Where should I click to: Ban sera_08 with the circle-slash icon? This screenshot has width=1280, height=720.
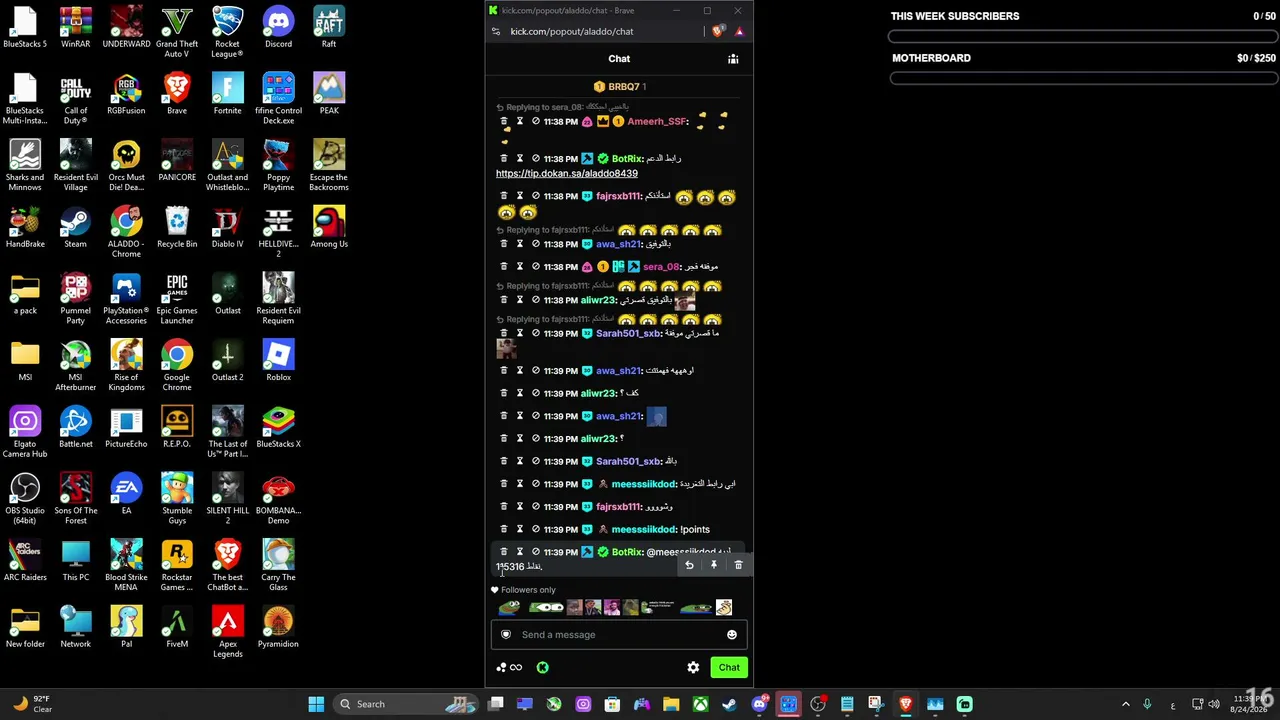point(536,267)
